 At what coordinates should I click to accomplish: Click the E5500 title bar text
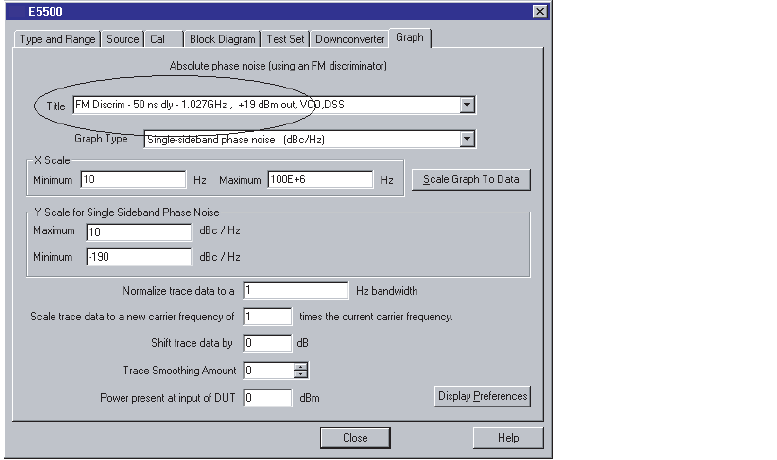45,11
